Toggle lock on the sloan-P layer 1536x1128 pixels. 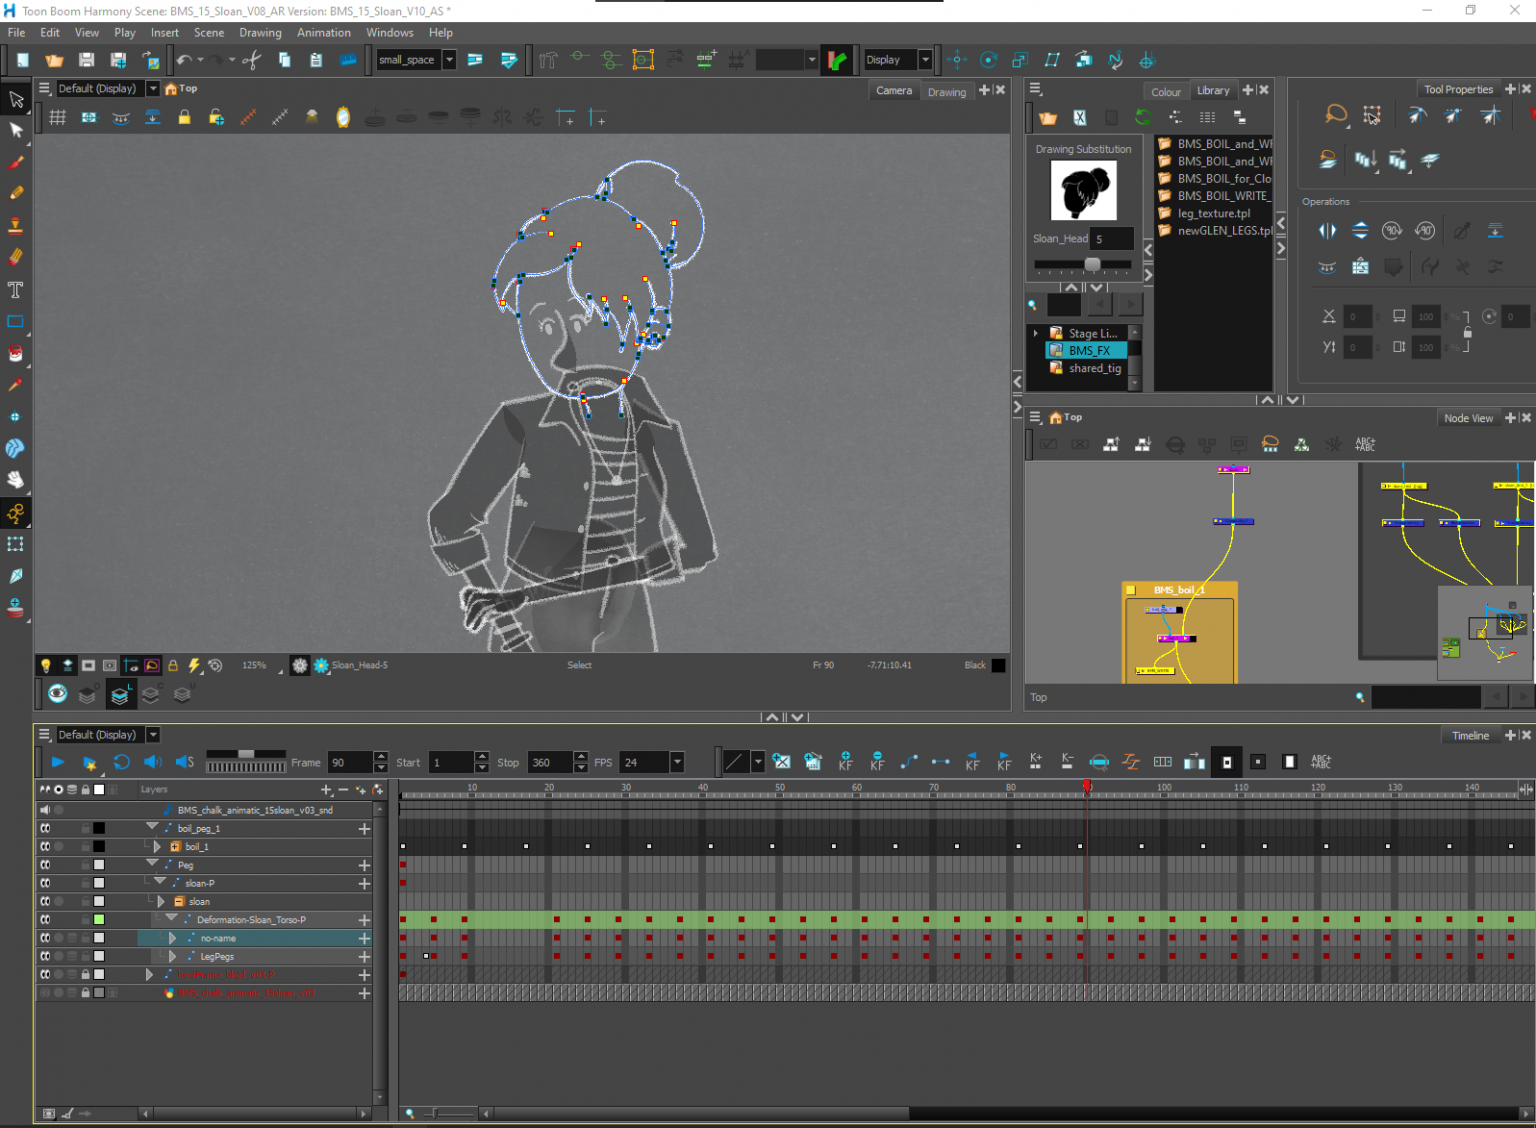coord(85,883)
